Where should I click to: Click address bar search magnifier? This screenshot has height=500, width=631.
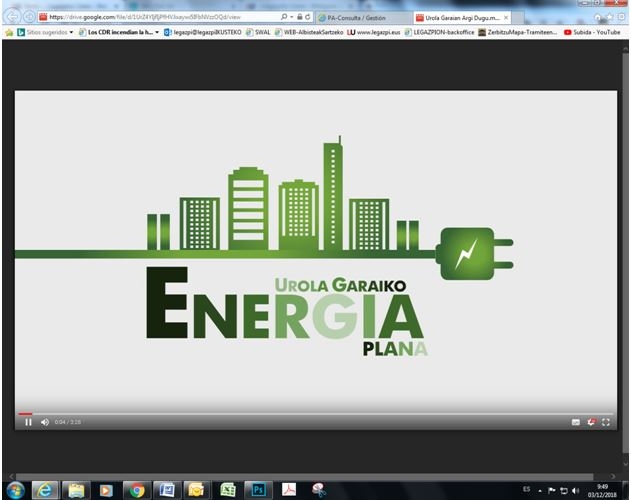[x=284, y=17]
